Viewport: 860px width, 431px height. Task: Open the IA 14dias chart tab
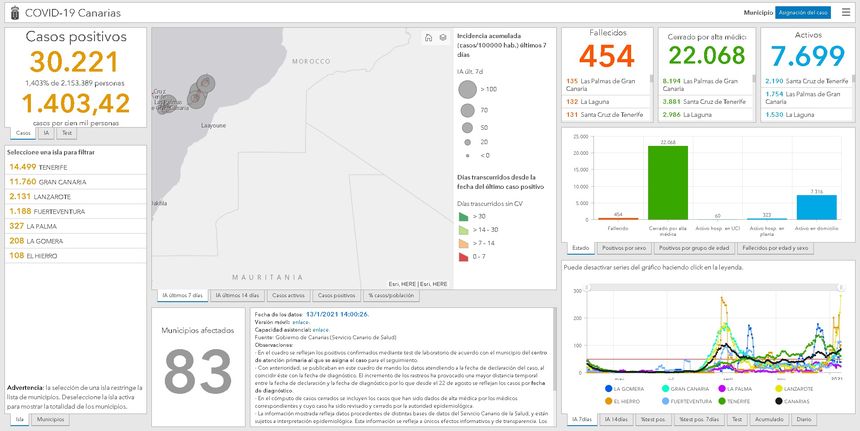click(617, 420)
